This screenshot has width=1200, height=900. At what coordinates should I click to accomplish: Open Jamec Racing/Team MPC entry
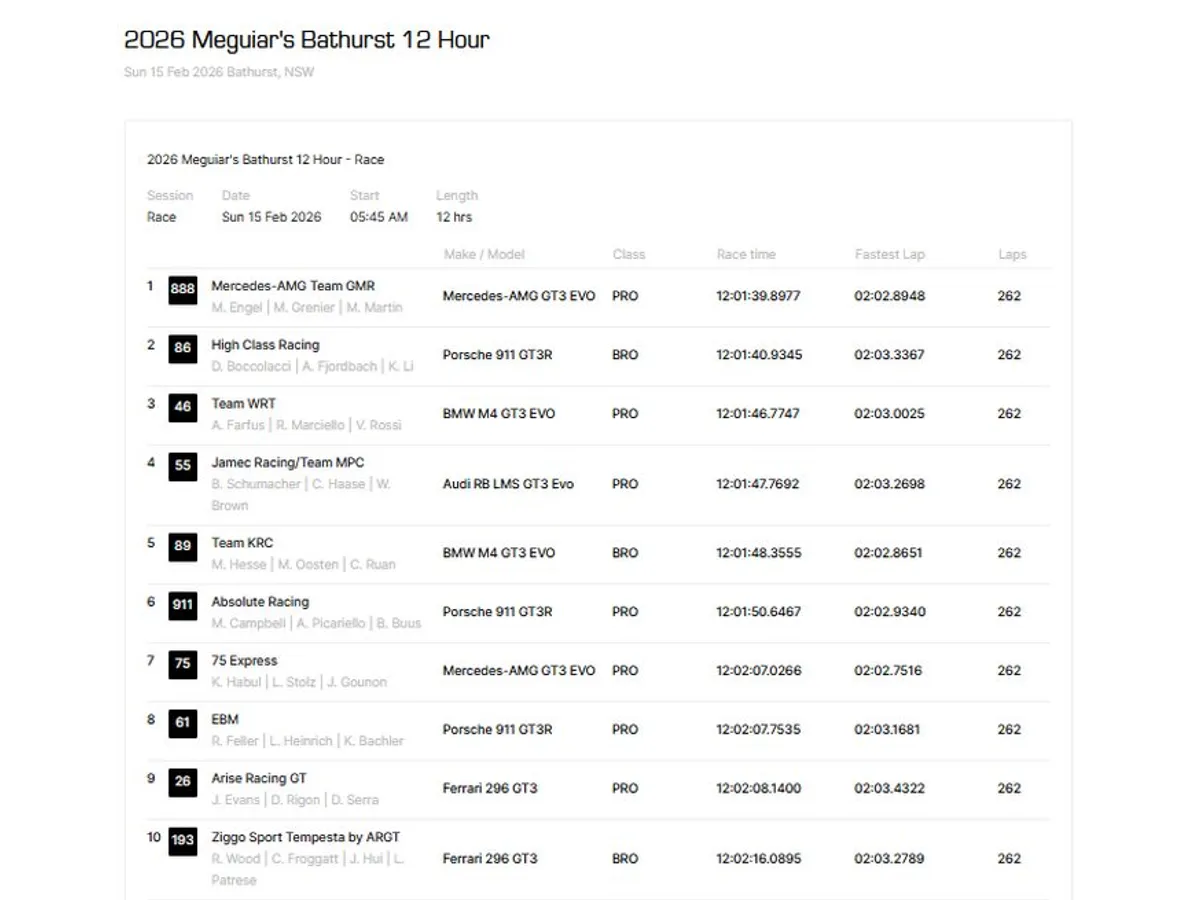[x=287, y=463]
